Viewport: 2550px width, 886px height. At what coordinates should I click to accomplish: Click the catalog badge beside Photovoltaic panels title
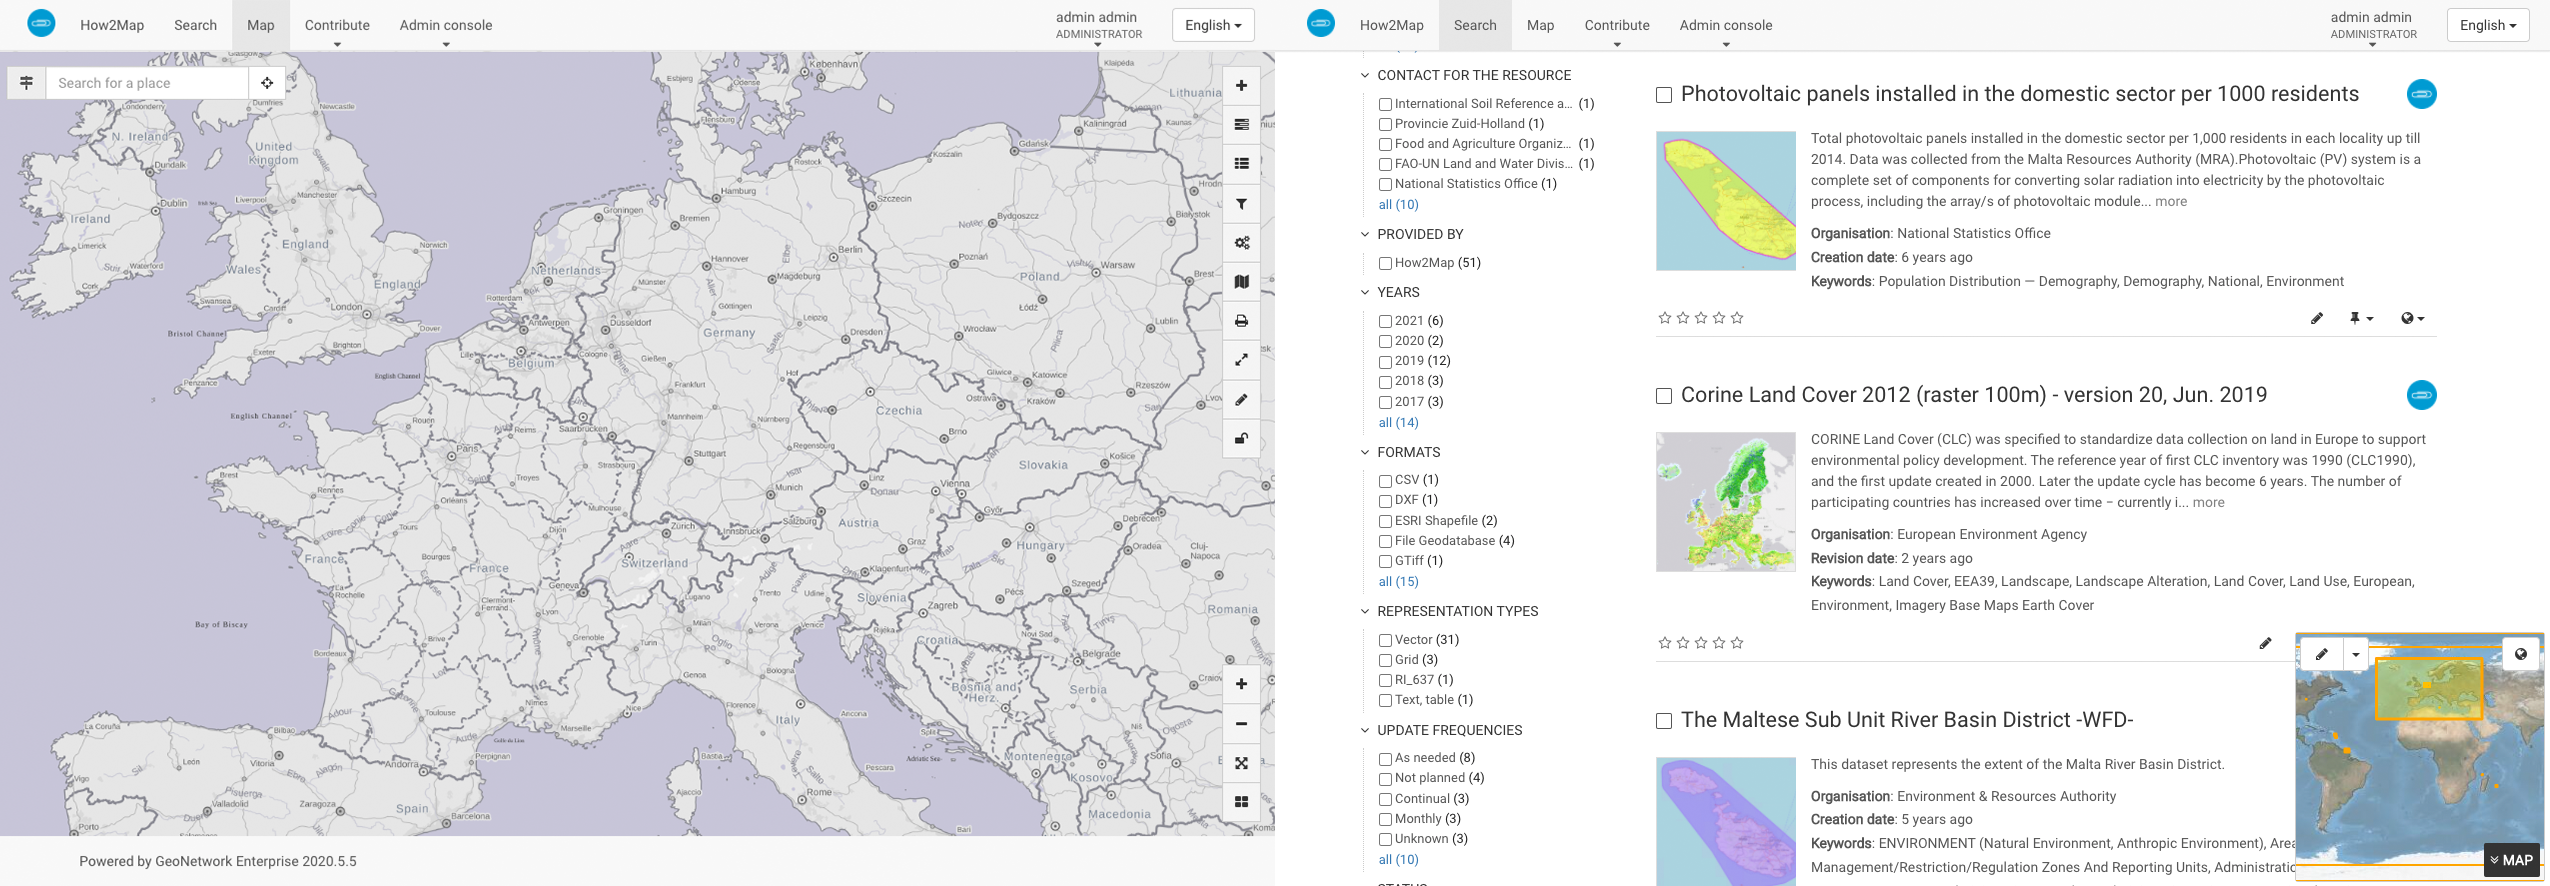(x=2421, y=94)
